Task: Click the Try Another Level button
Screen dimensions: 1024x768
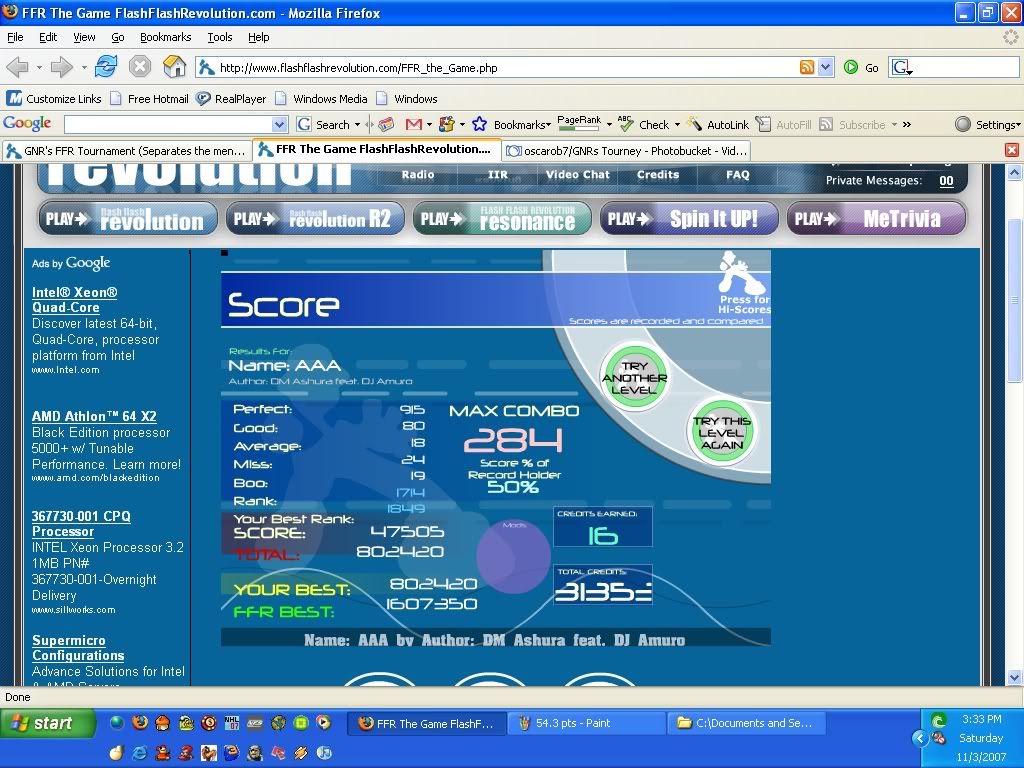Action: (x=634, y=378)
